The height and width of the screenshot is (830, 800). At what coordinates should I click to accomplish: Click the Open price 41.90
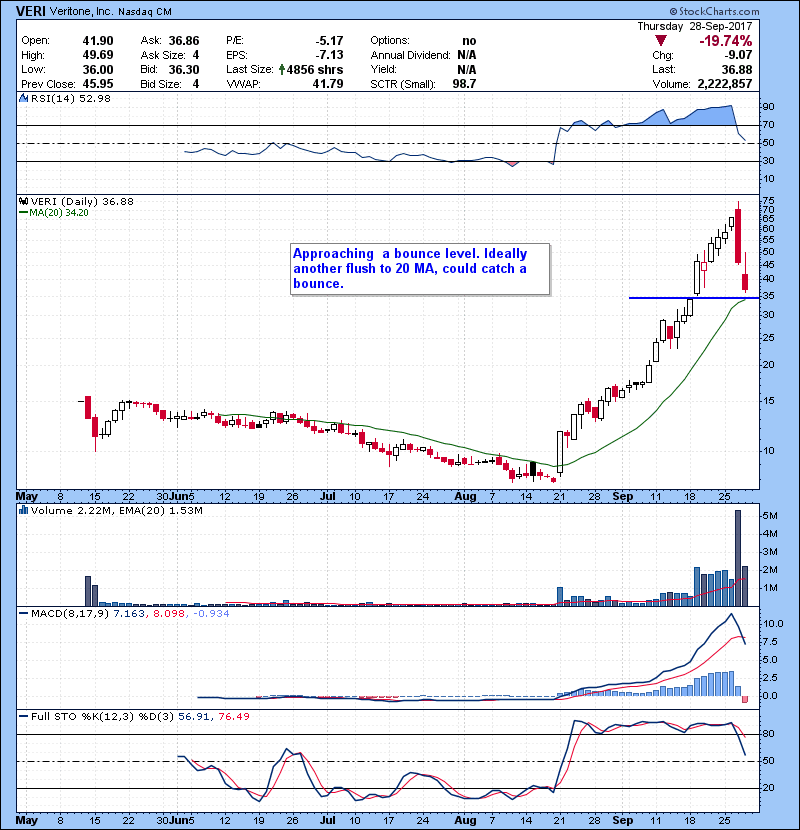98,41
